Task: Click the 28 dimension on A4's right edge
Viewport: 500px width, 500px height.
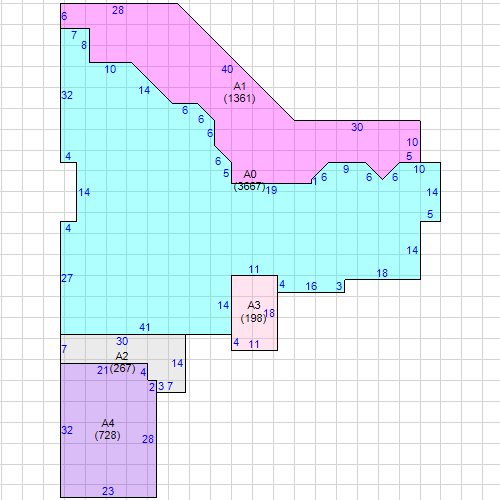Action: 148,439
